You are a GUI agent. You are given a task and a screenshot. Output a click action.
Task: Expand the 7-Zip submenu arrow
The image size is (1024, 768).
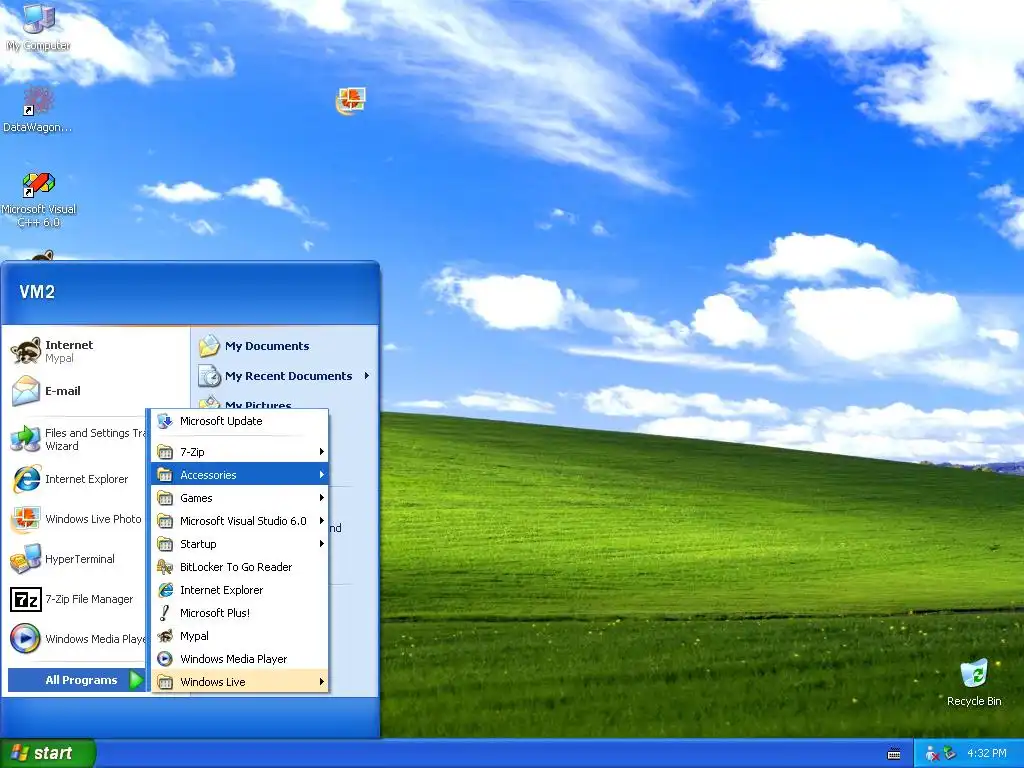point(321,451)
